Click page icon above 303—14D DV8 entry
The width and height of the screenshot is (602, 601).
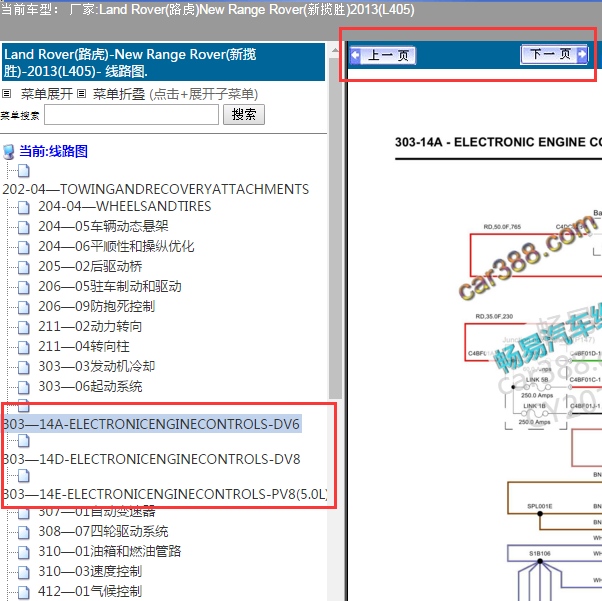click(x=23, y=441)
